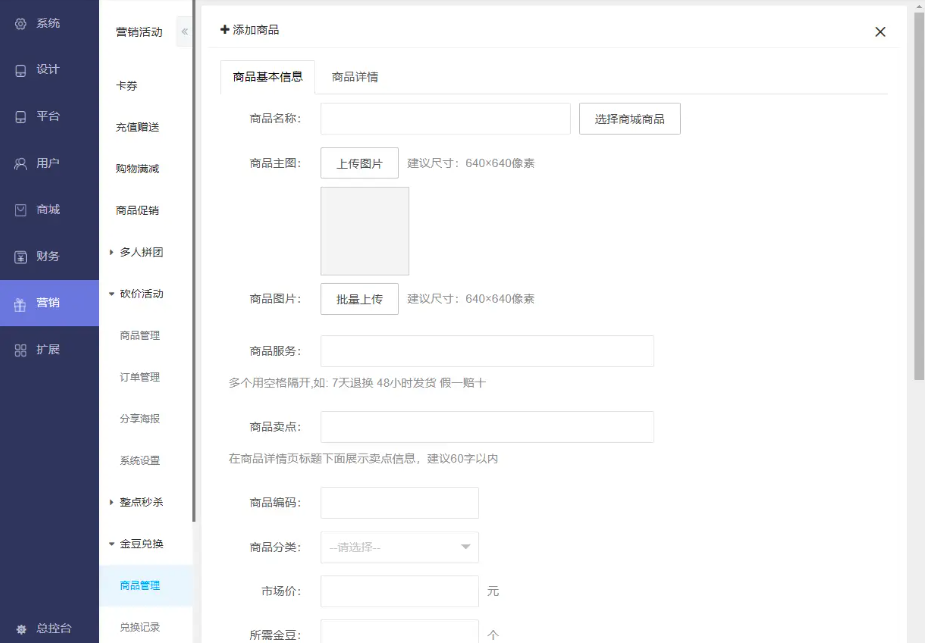
Task: Click the 设计 sidebar icon
Action: 21,70
